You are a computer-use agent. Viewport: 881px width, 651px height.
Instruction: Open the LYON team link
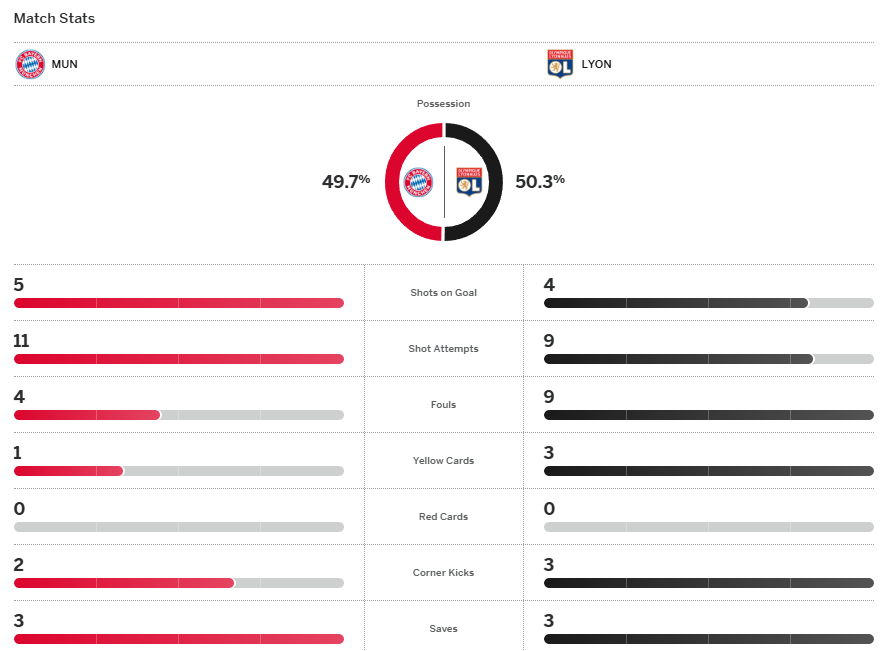click(x=596, y=64)
